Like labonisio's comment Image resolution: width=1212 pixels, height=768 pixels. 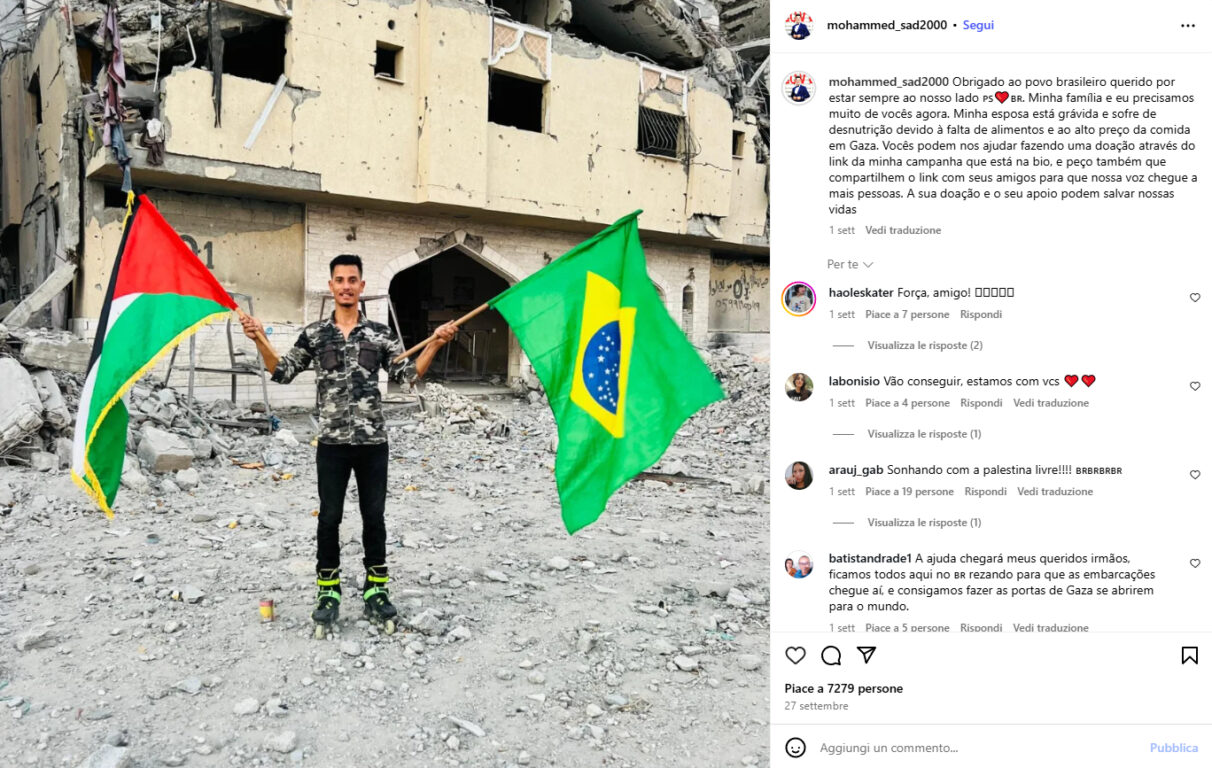pyautogui.click(x=1195, y=386)
